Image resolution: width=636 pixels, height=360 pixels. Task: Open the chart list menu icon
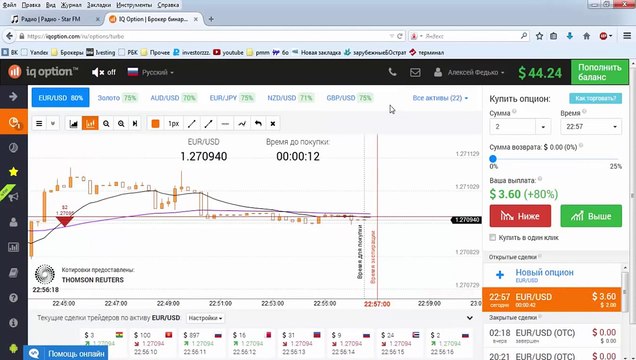(39, 123)
